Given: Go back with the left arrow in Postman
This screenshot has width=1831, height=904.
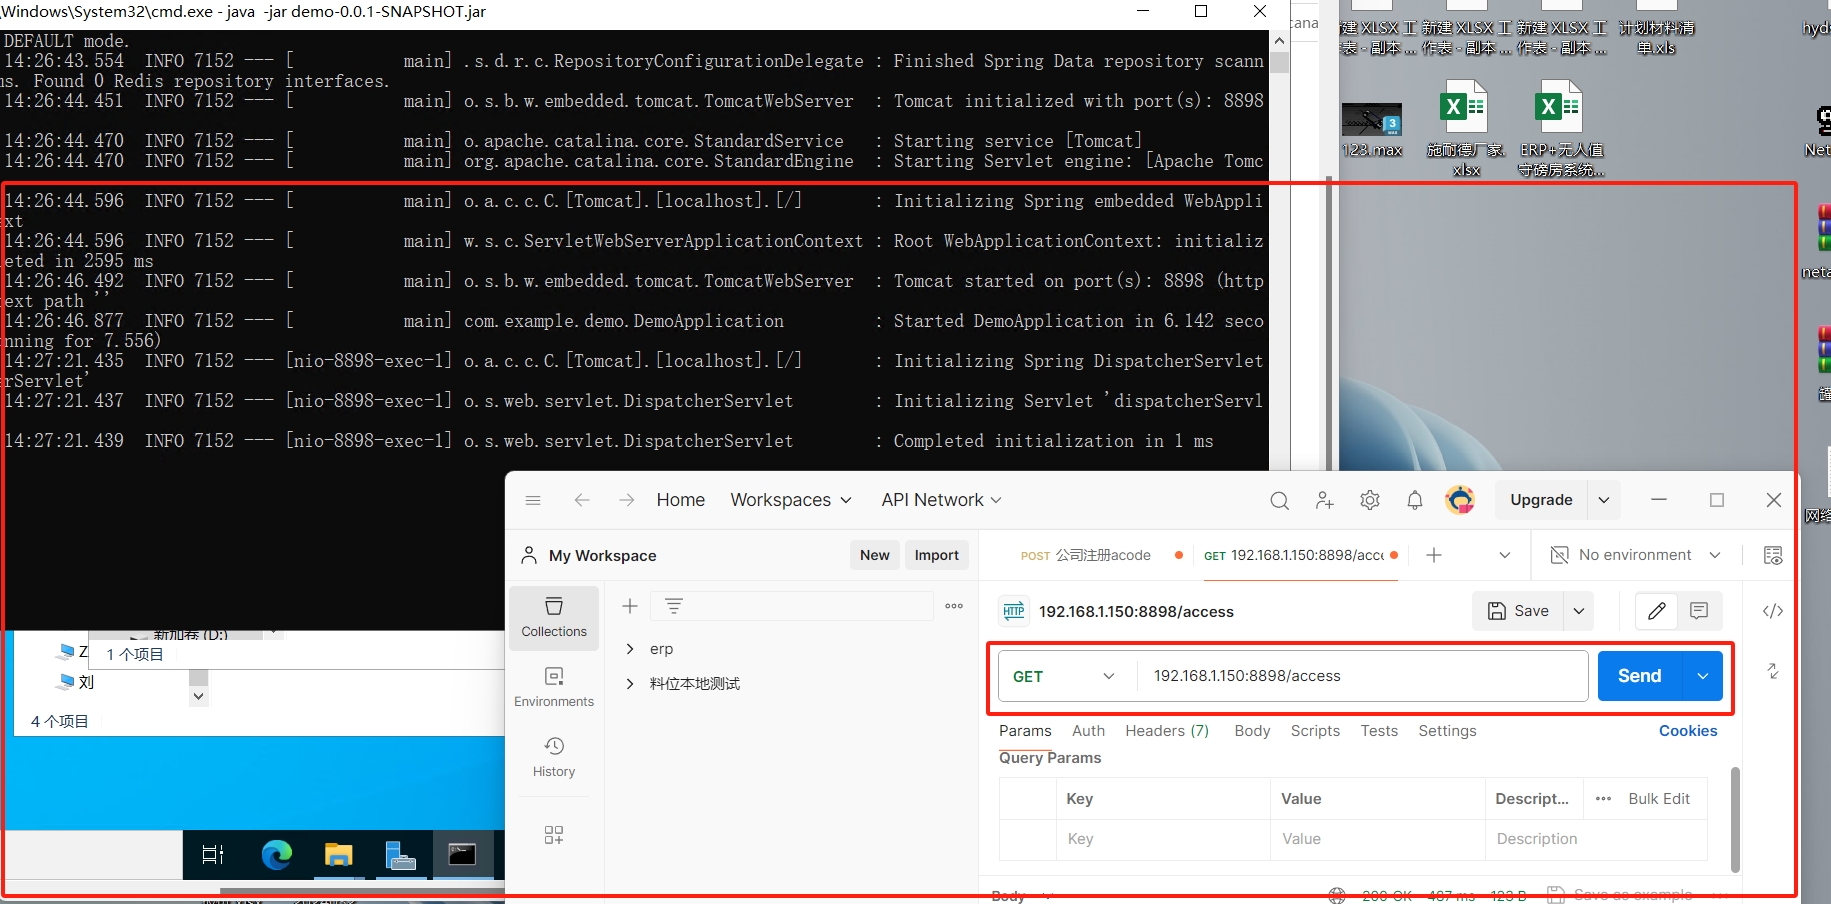Looking at the screenshot, I should (582, 500).
